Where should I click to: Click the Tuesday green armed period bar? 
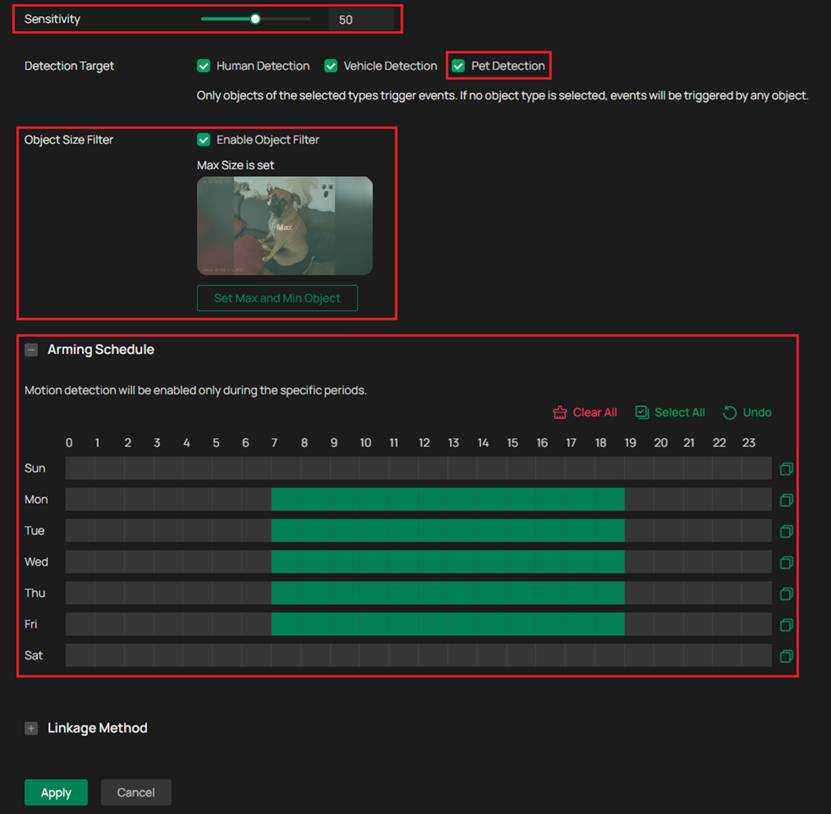(x=448, y=530)
